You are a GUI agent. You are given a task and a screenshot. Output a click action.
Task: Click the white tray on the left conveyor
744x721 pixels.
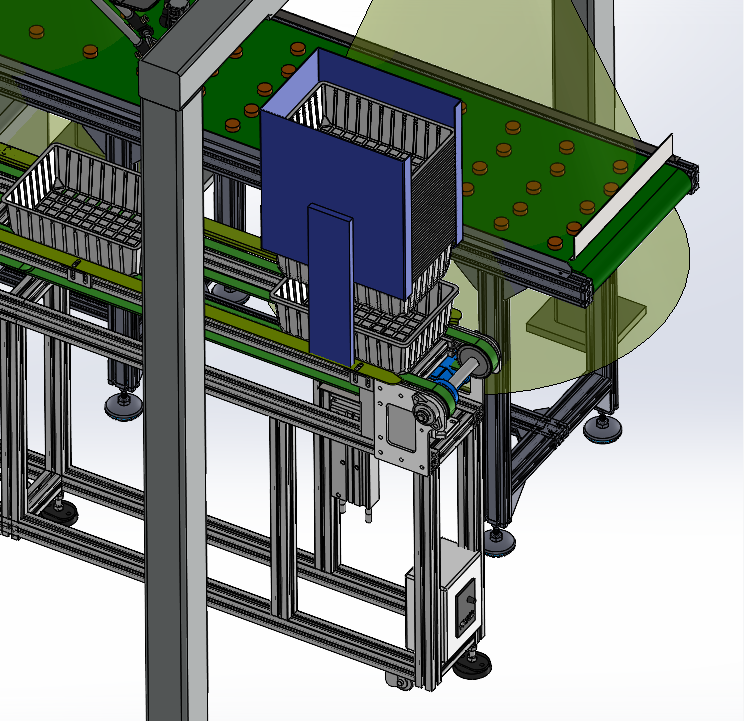click(74, 209)
